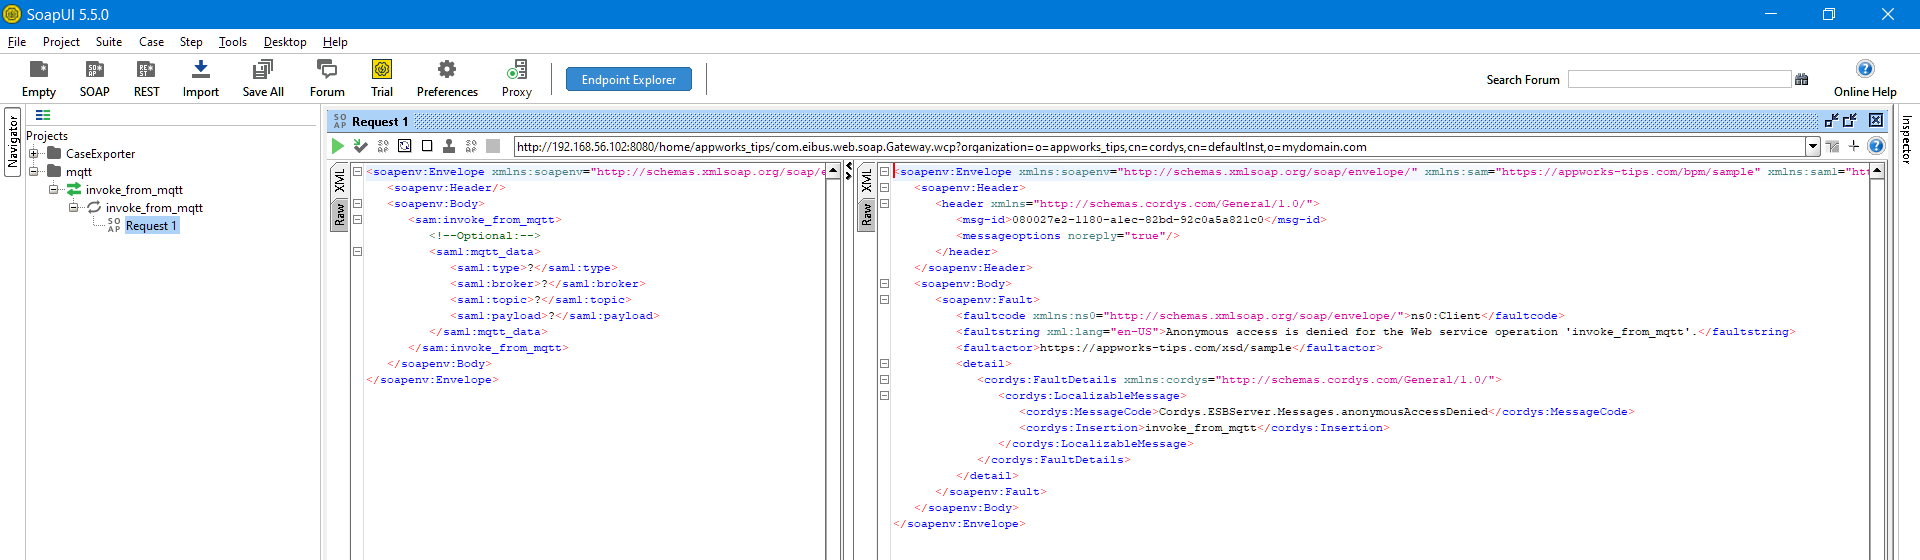Viewport: 1920px width, 560px height.
Task: Click response editor scroll up arrow
Action: pos(1877,172)
